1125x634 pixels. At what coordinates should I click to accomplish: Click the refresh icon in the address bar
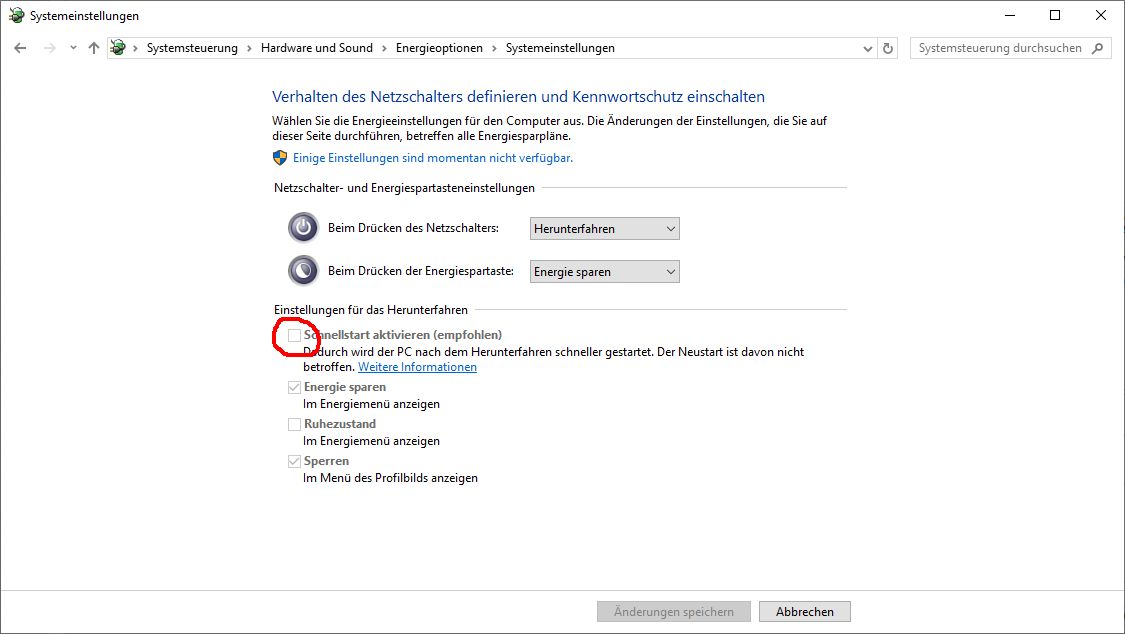(888, 47)
